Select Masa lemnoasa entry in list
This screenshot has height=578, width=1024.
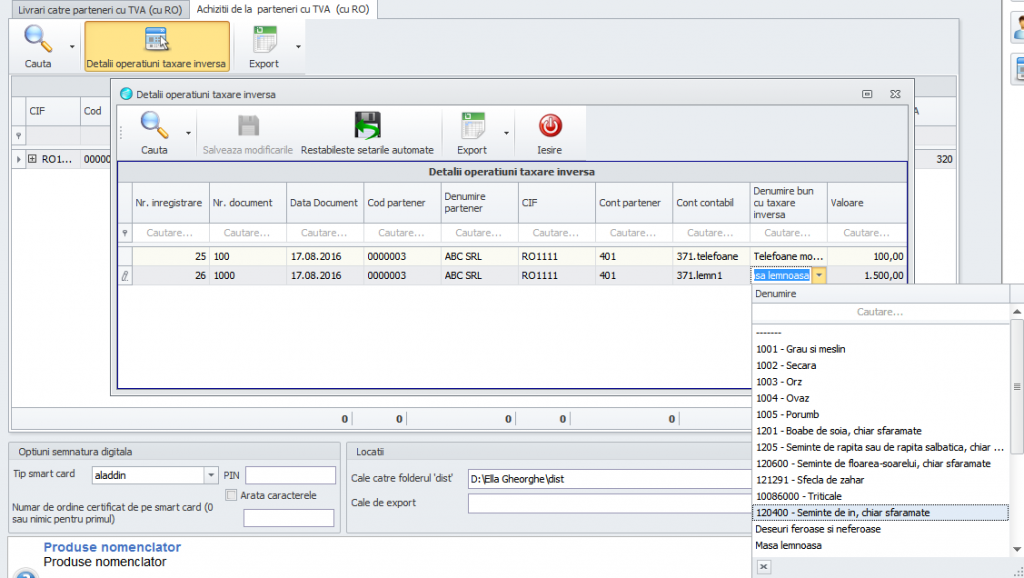(880, 545)
